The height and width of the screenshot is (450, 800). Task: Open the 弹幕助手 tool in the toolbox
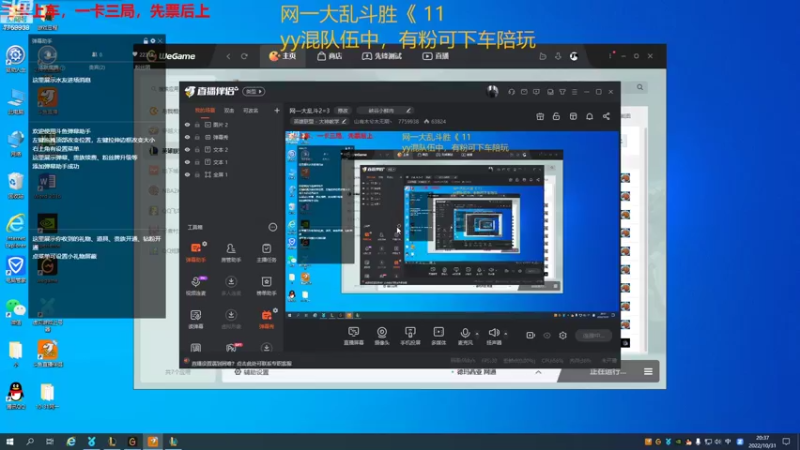(195, 253)
